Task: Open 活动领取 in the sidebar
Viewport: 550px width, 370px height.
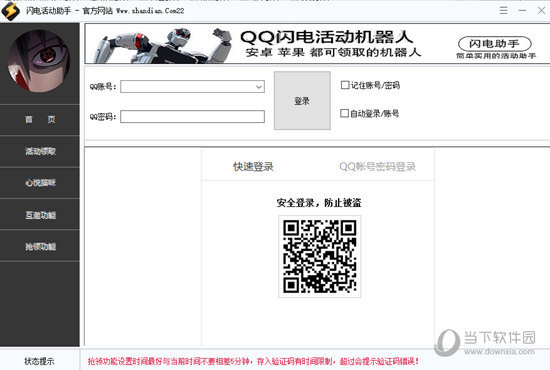Action: (40, 151)
